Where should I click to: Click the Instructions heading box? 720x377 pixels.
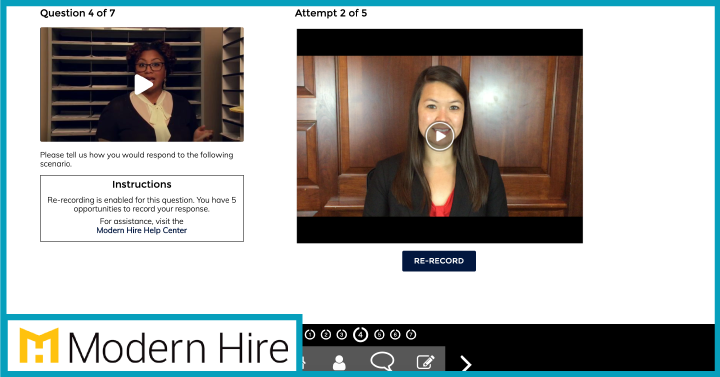142,208
